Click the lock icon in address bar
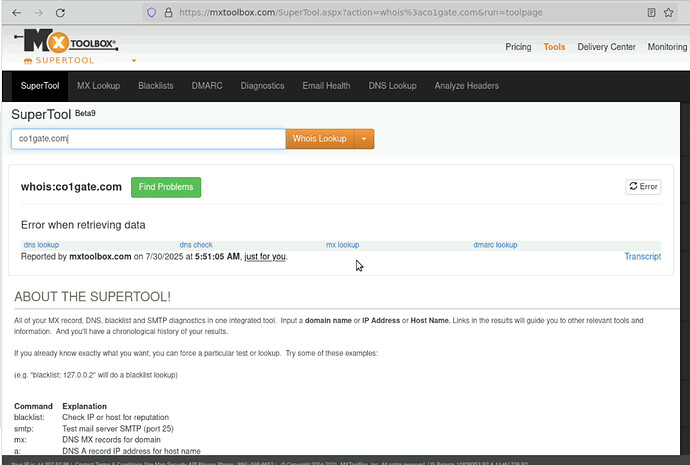The image size is (690, 465). click(x=168, y=13)
